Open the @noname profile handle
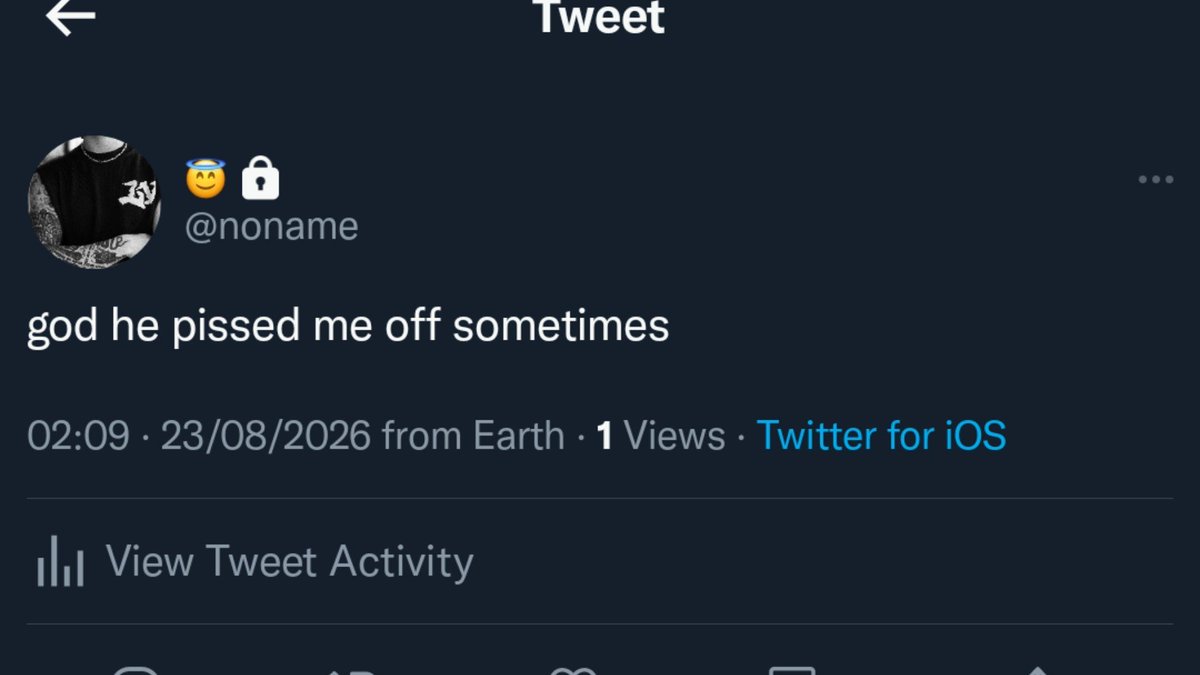The height and width of the screenshot is (675, 1200). click(271, 227)
